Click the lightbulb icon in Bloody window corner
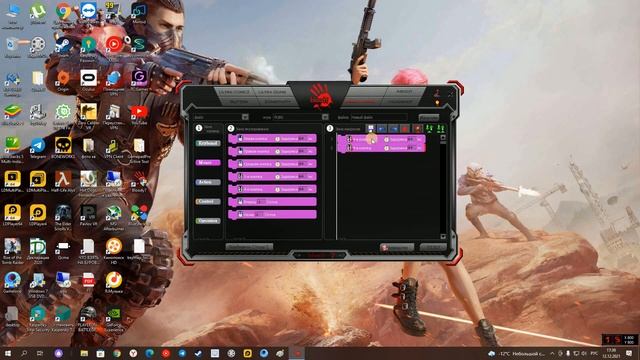The height and width of the screenshot is (360, 640). coord(437,102)
